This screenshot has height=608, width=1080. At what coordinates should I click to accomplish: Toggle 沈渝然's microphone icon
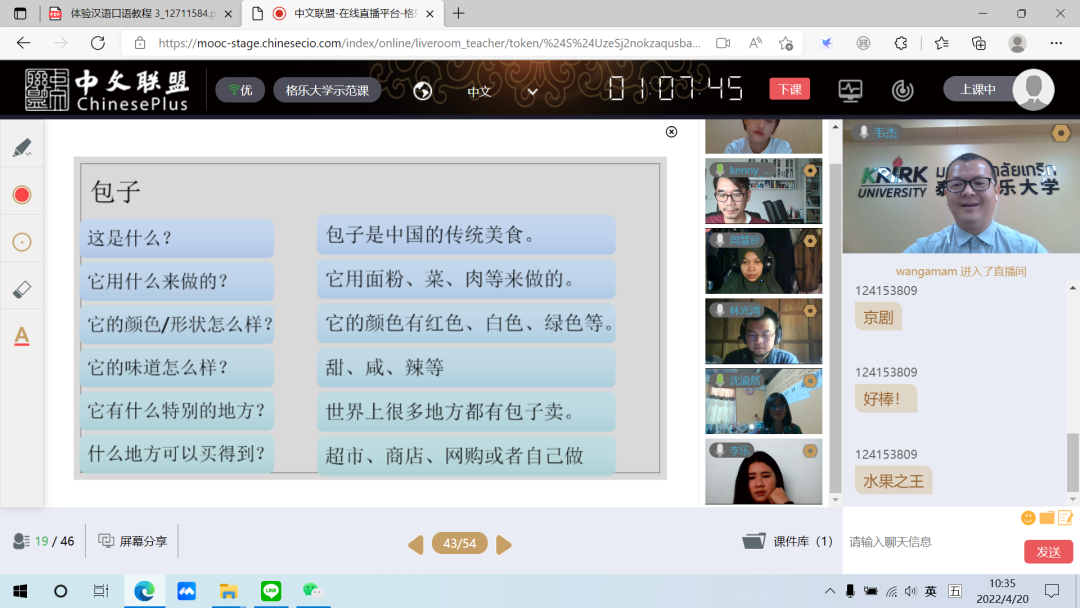coord(720,380)
